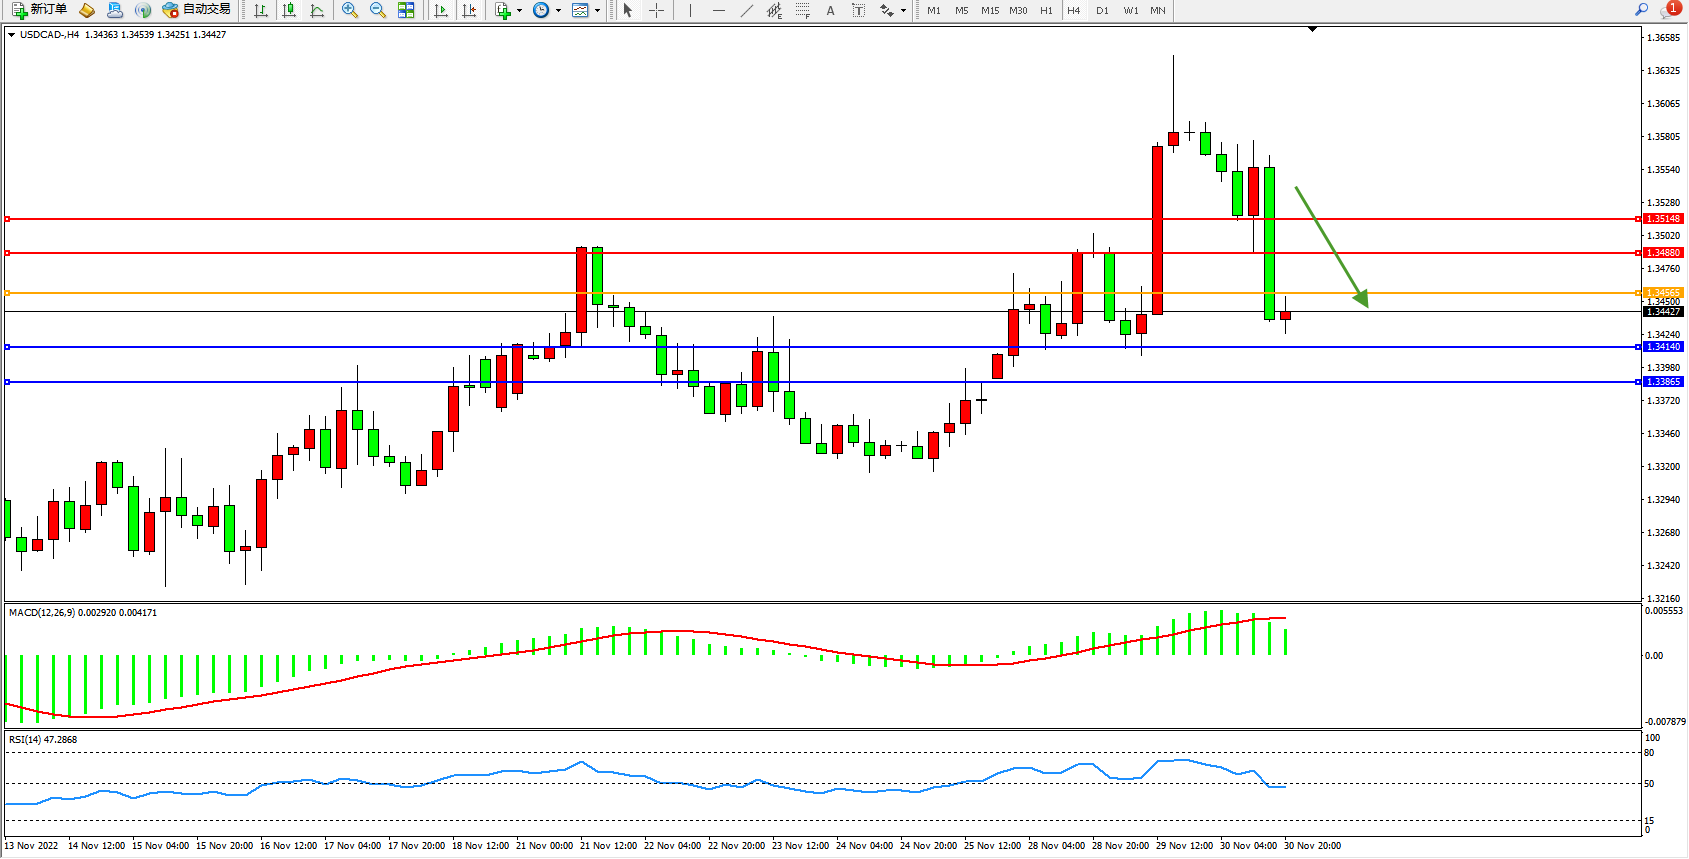Open the templates dropdown arrow
1689x859 pixels.
(597, 11)
